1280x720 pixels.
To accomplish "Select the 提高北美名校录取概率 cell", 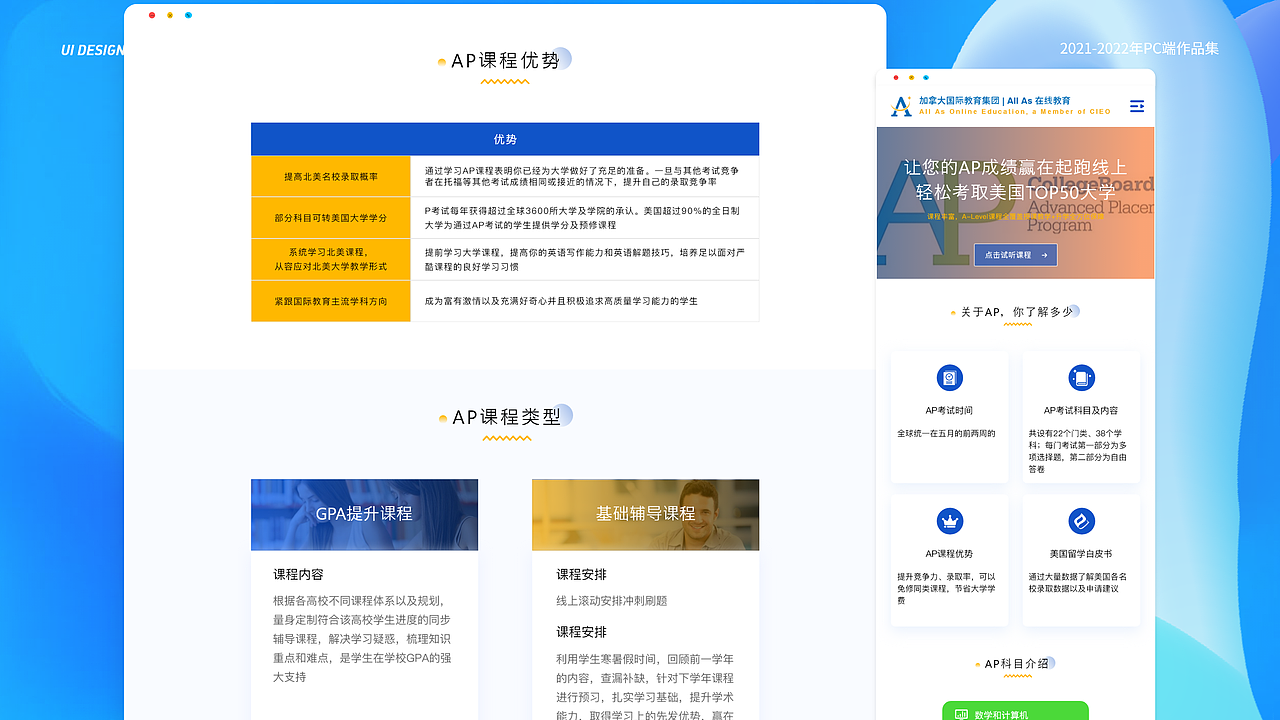I will coord(331,177).
